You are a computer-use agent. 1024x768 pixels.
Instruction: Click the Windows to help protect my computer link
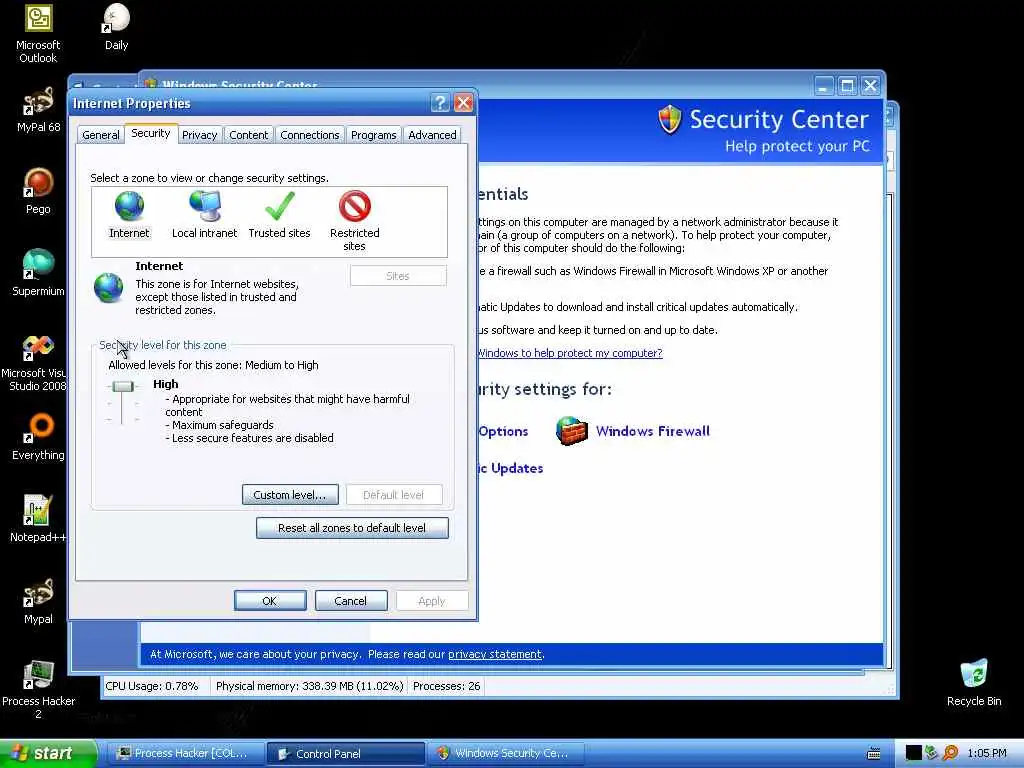click(570, 353)
